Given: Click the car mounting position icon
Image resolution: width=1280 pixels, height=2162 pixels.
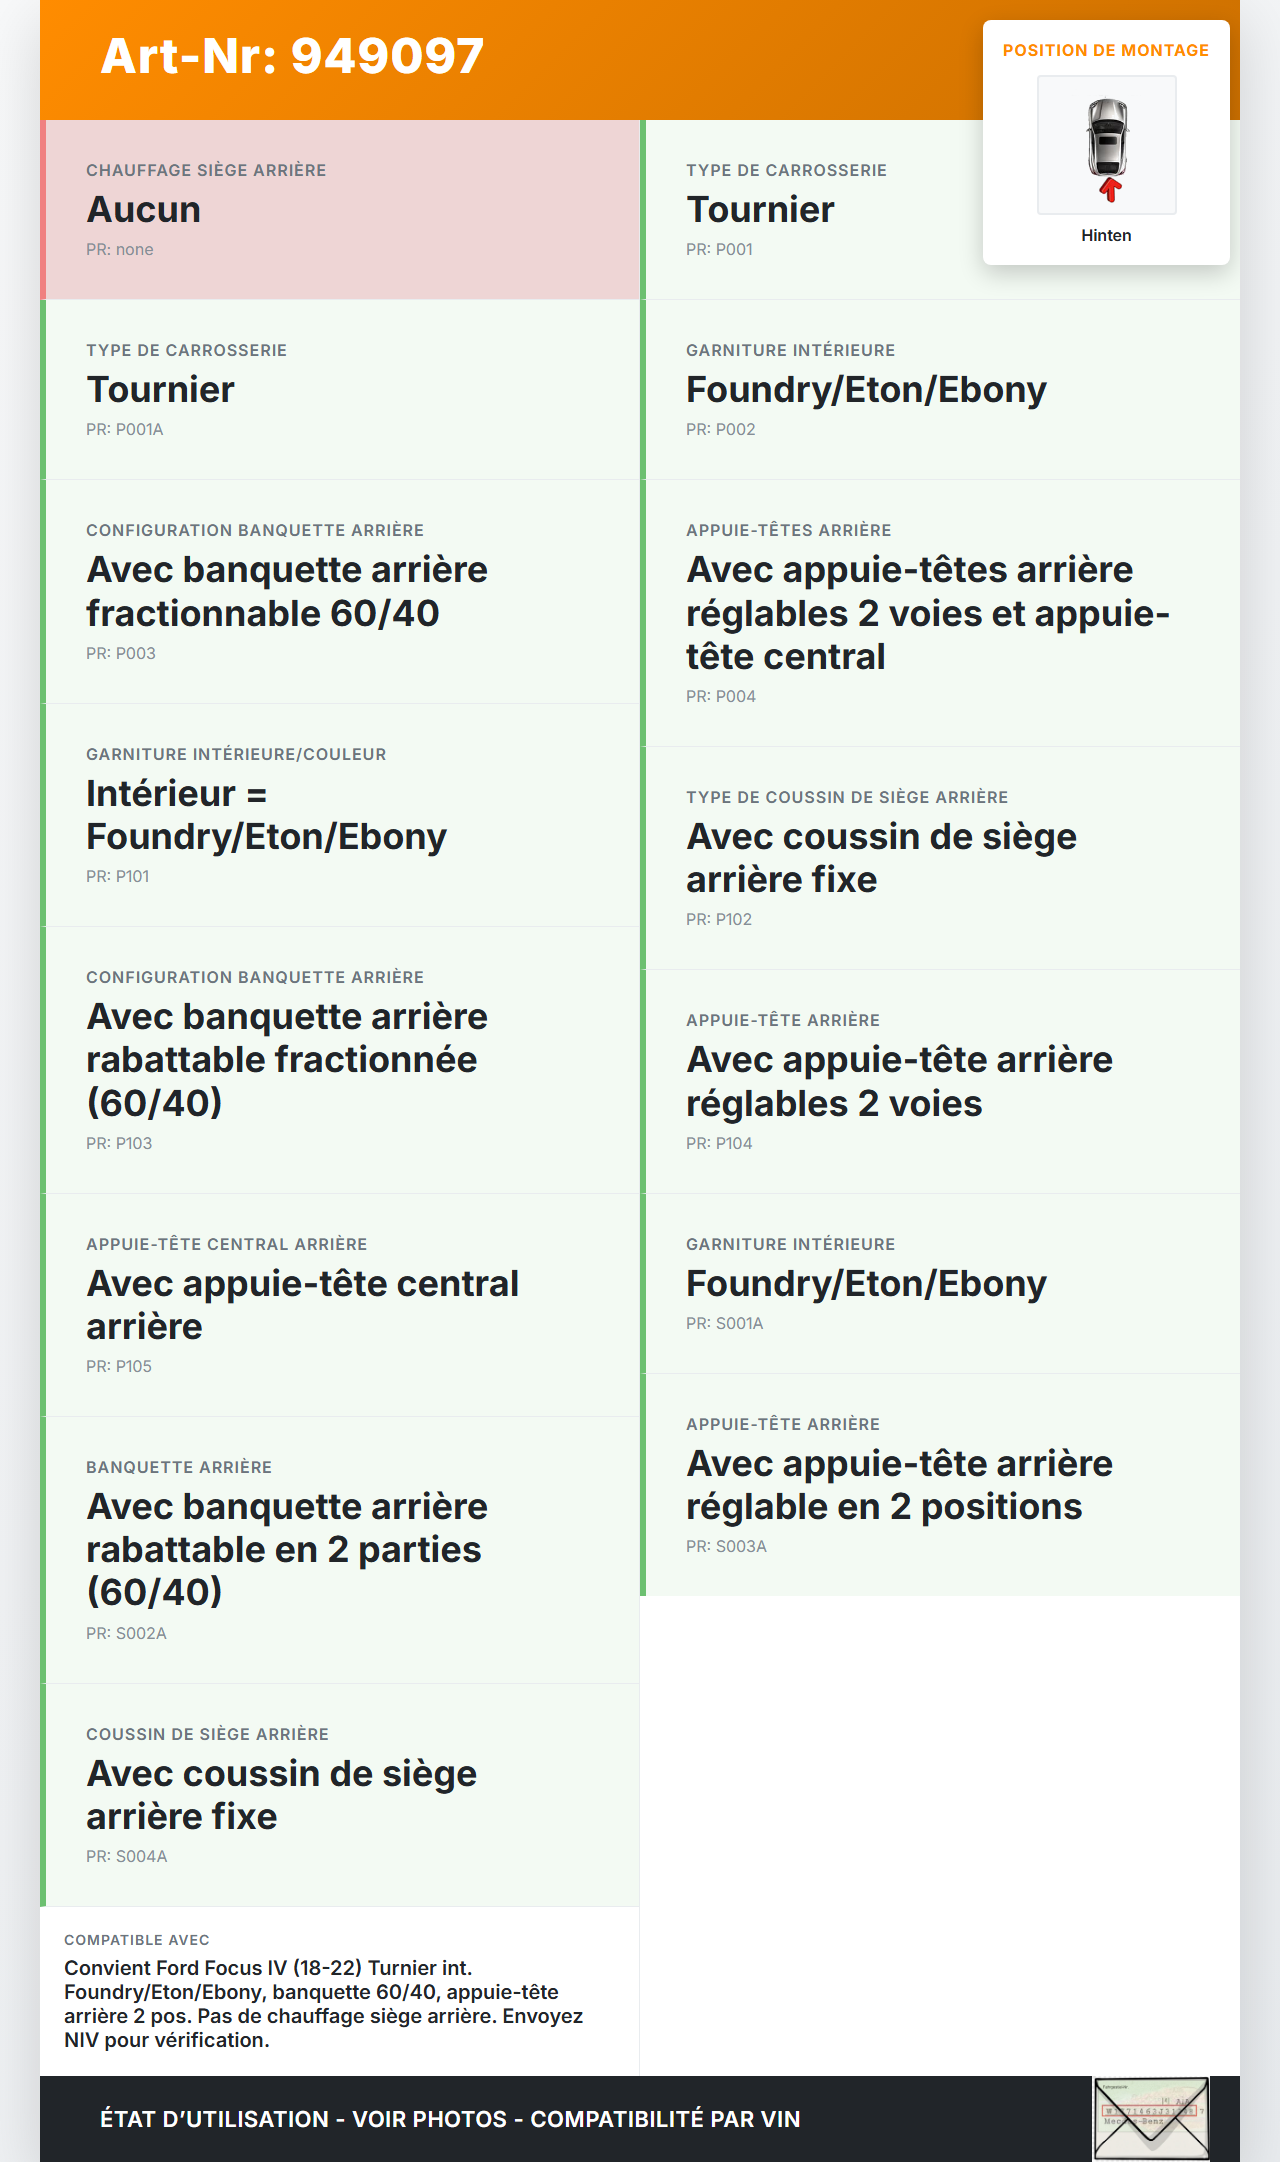Looking at the screenshot, I should pos(1107,138).
